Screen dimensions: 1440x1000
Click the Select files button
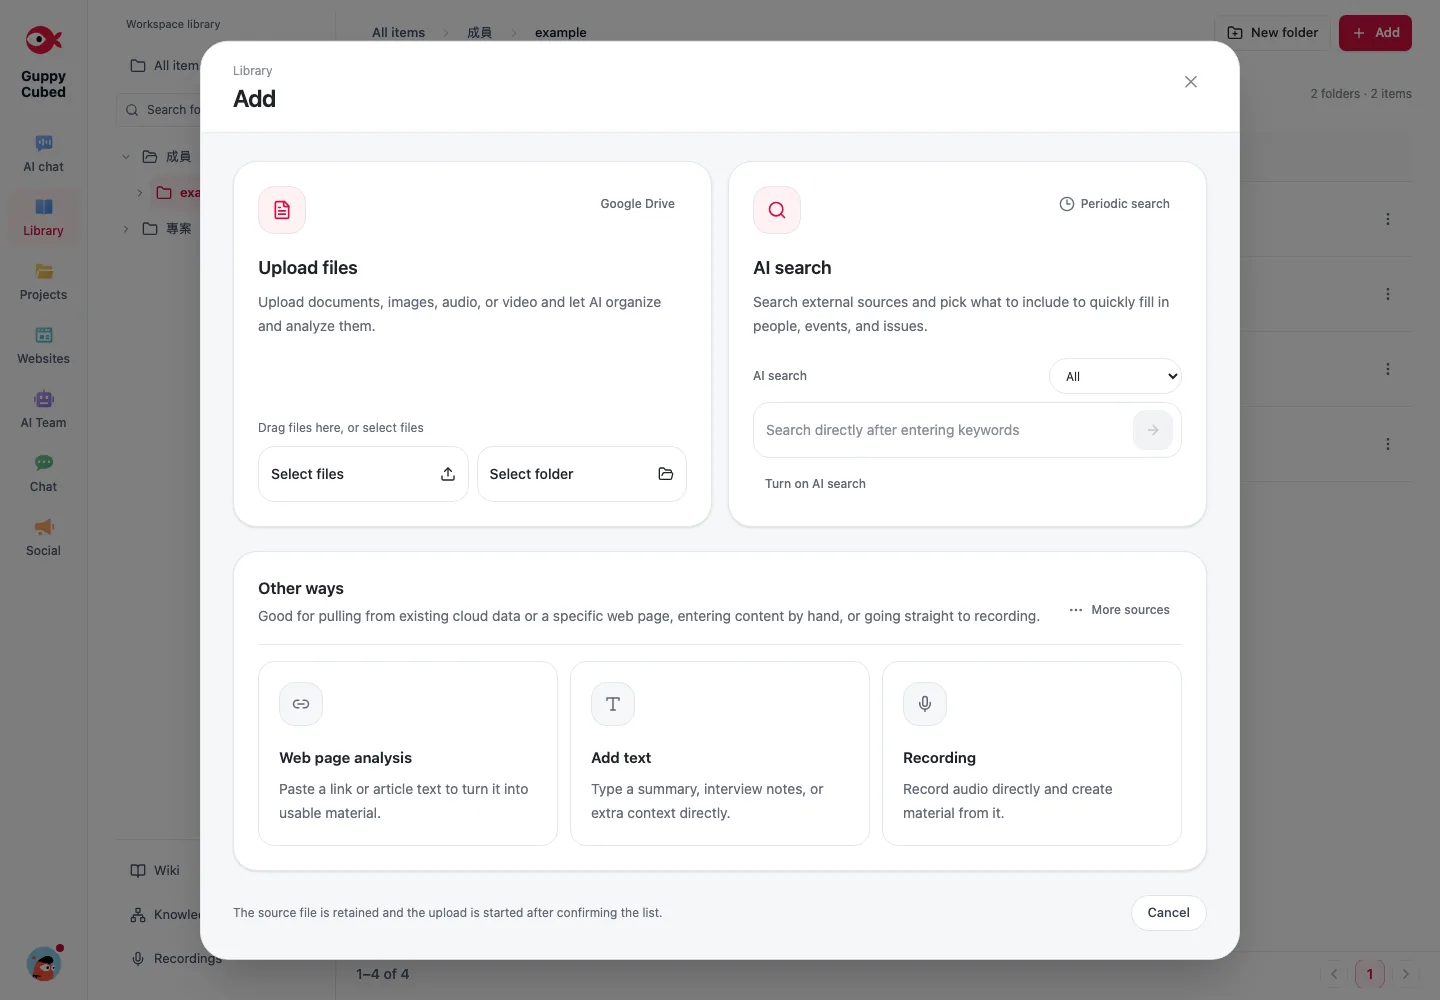tap(363, 474)
